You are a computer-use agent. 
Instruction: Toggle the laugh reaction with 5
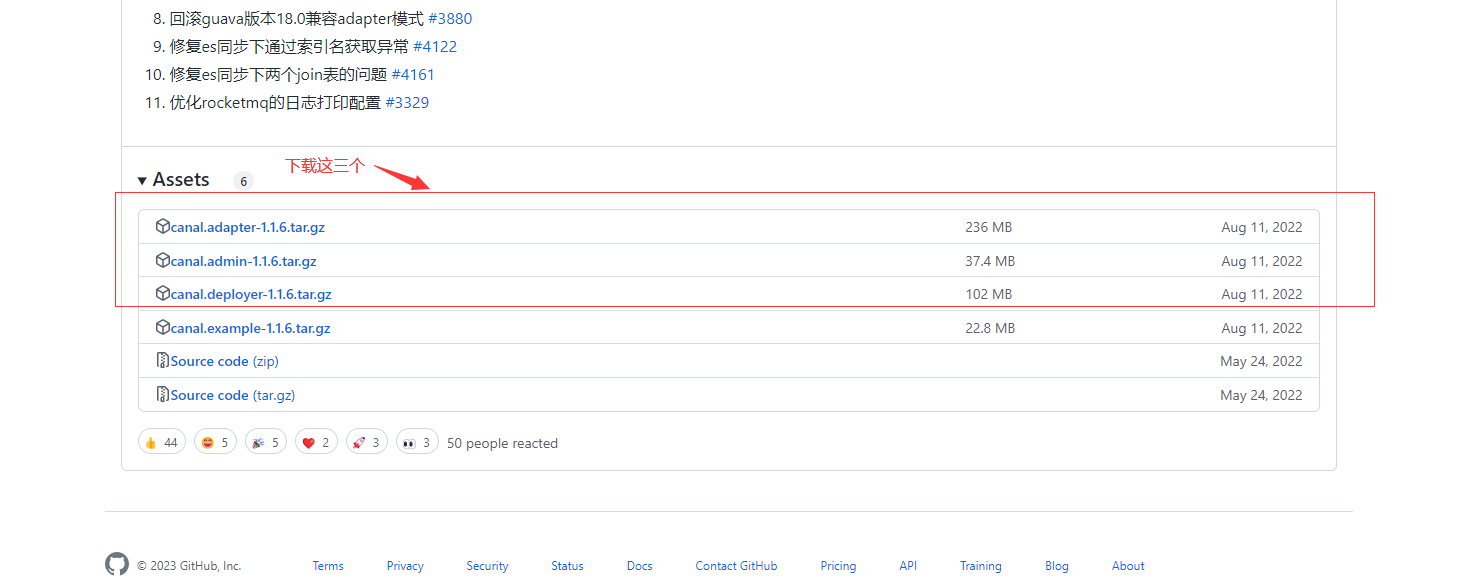pos(214,442)
